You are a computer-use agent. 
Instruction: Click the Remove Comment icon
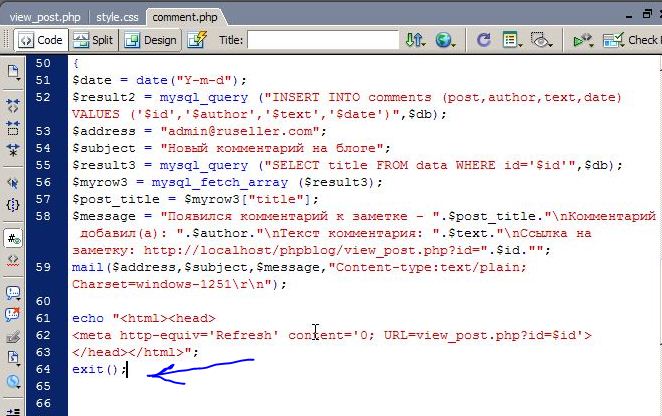coord(13,315)
